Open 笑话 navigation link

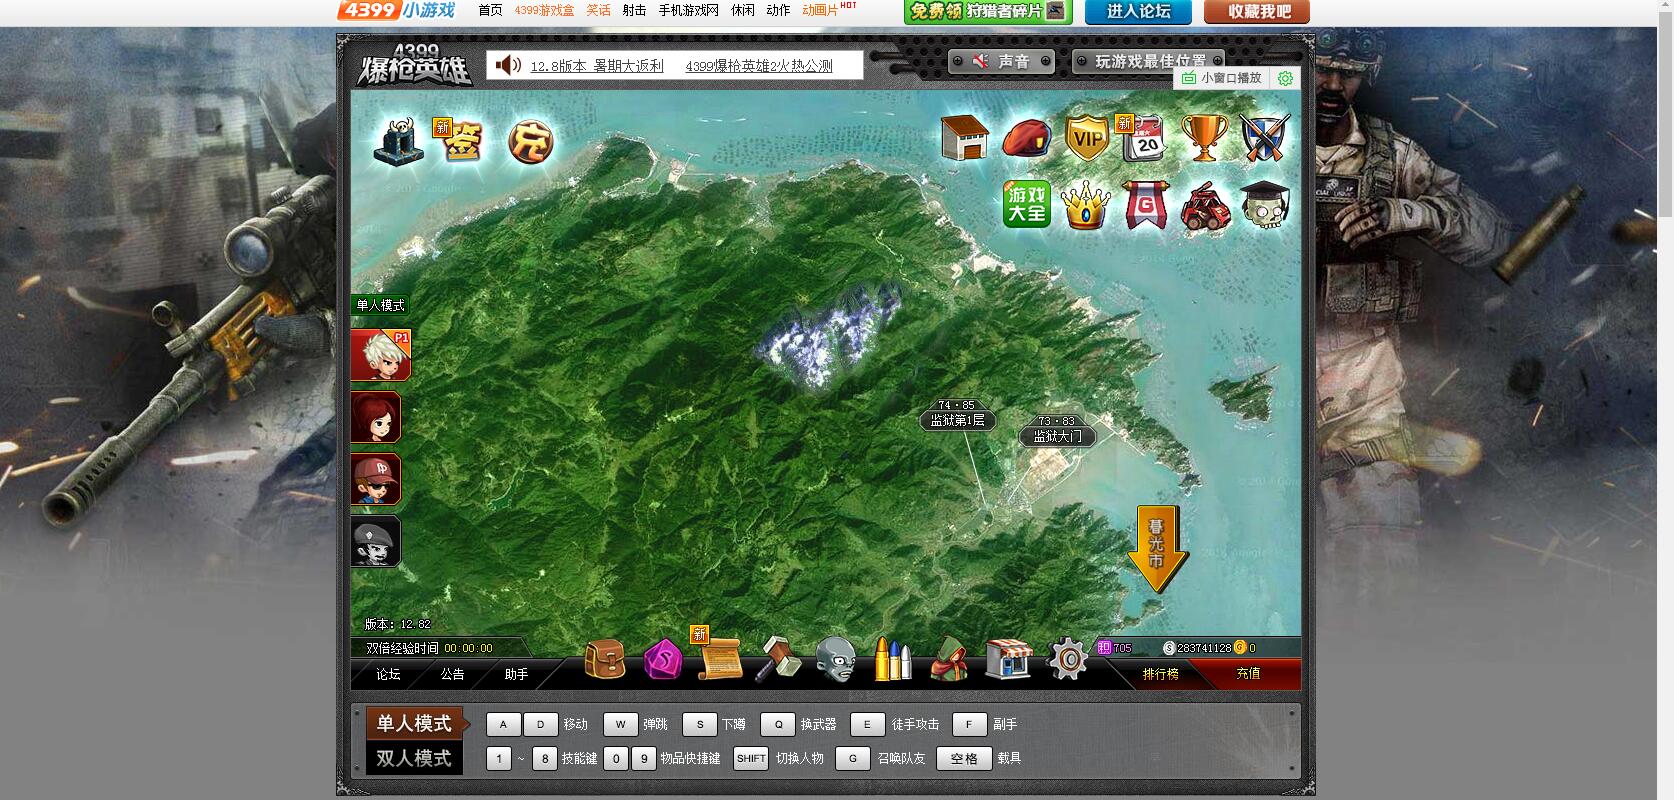pos(598,10)
